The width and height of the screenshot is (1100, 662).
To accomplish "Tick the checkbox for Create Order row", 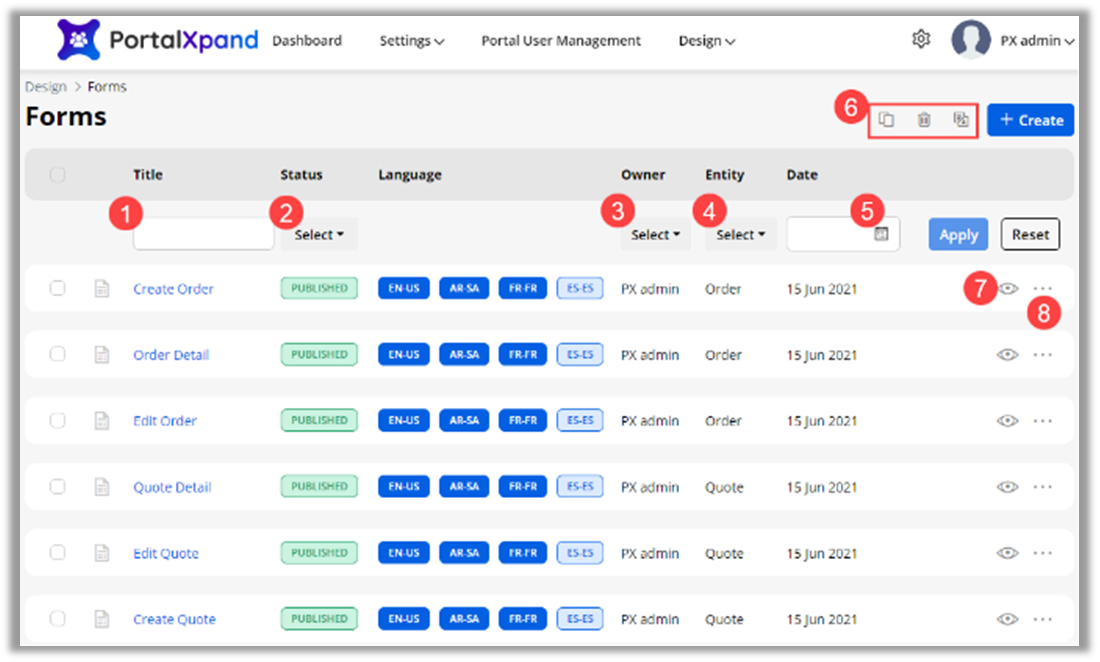I will [x=58, y=289].
